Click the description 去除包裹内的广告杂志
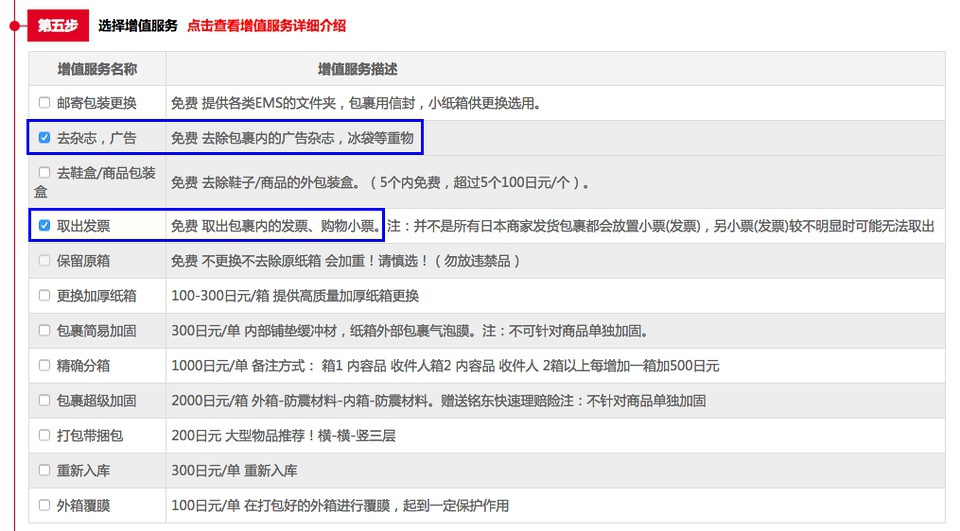Image resolution: width=960 pixels, height=531 pixels. coord(292,138)
